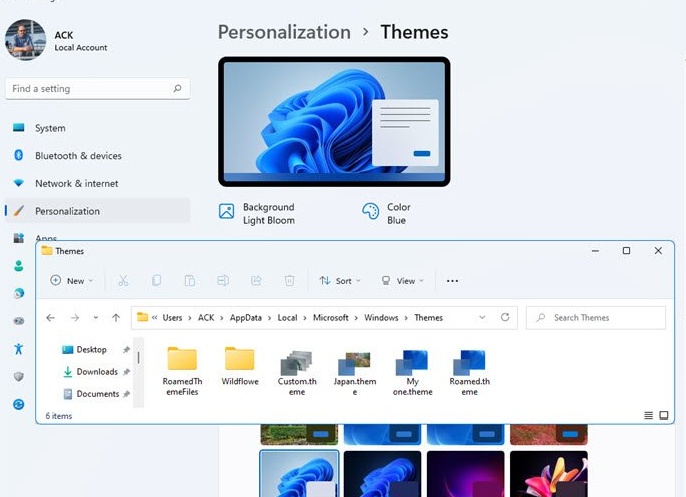686x497 pixels.
Task: Click the Gaming controller icon in sidebar
Action: (x=18, y=321)
